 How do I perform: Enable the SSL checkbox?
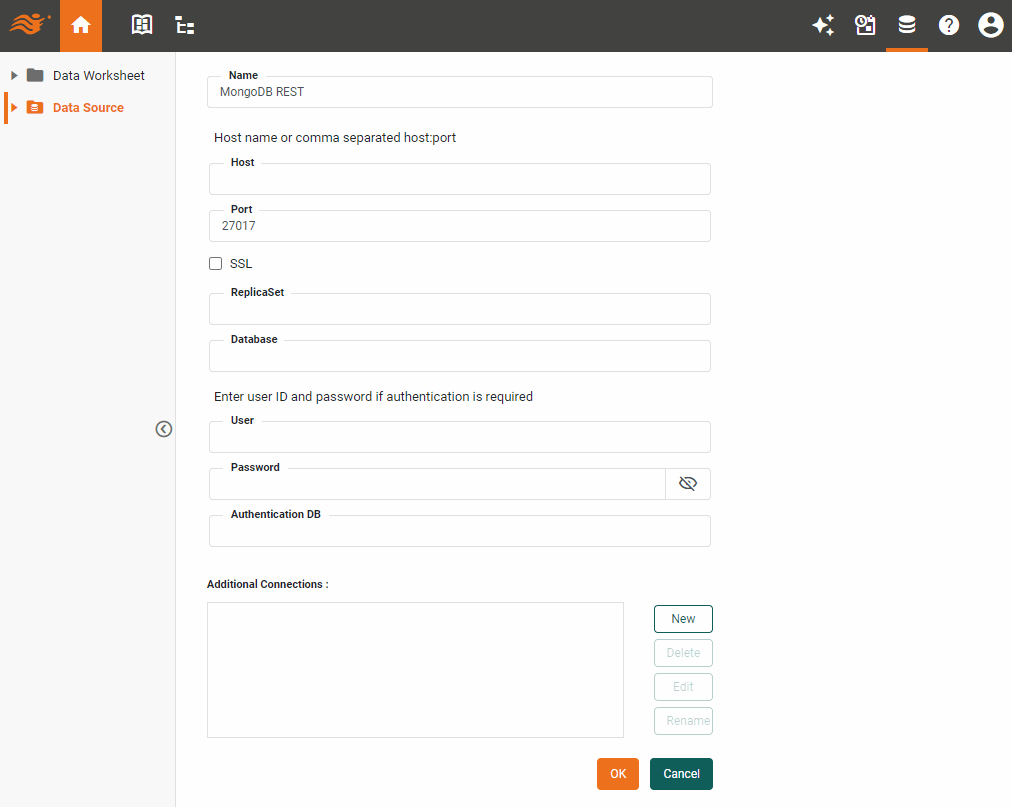[215, 263]
